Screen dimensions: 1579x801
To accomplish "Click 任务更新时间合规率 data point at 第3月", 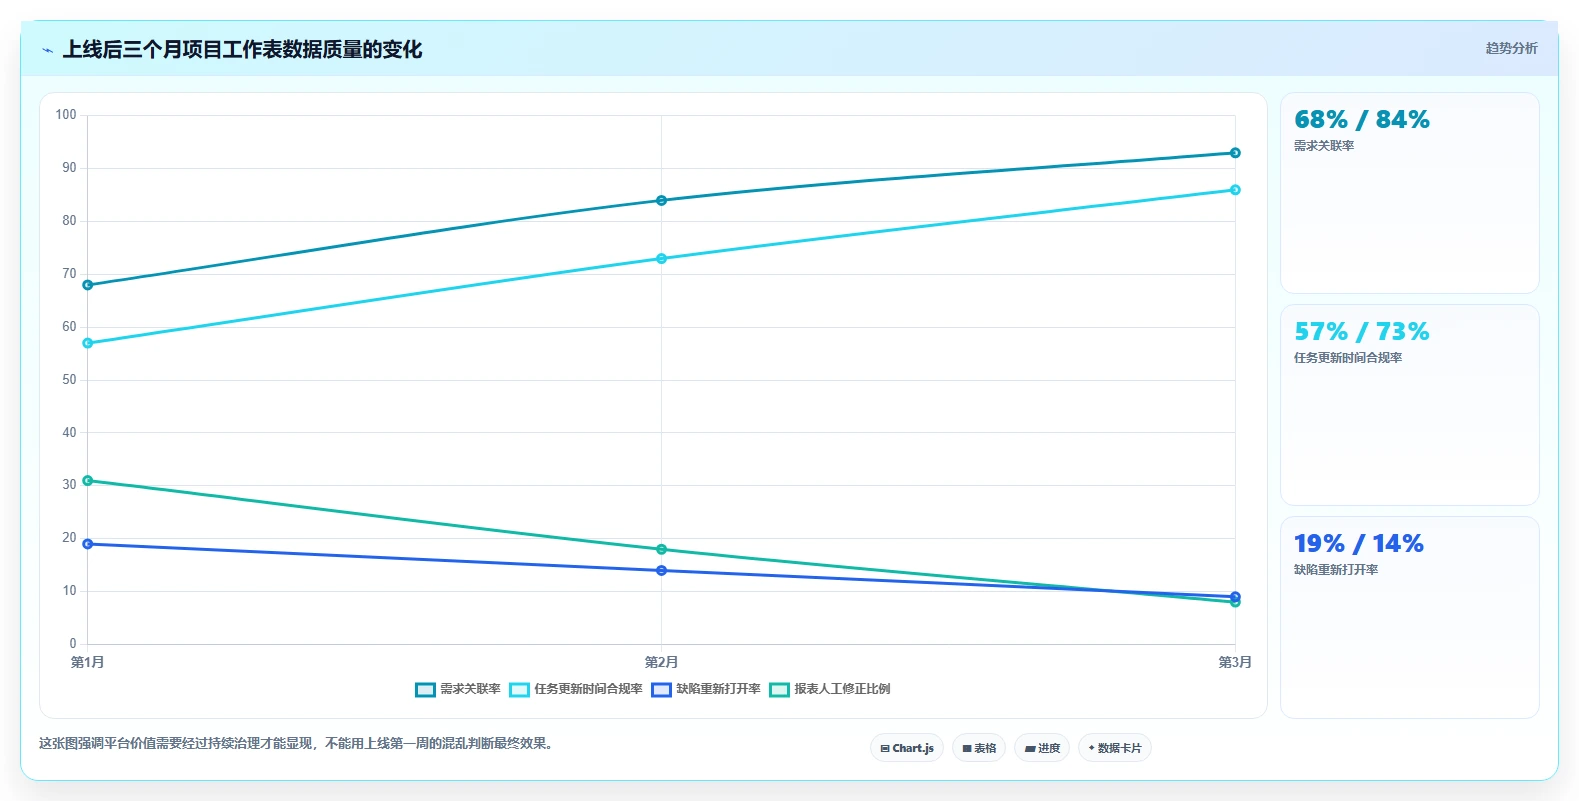I will (x=1235, y=190).
